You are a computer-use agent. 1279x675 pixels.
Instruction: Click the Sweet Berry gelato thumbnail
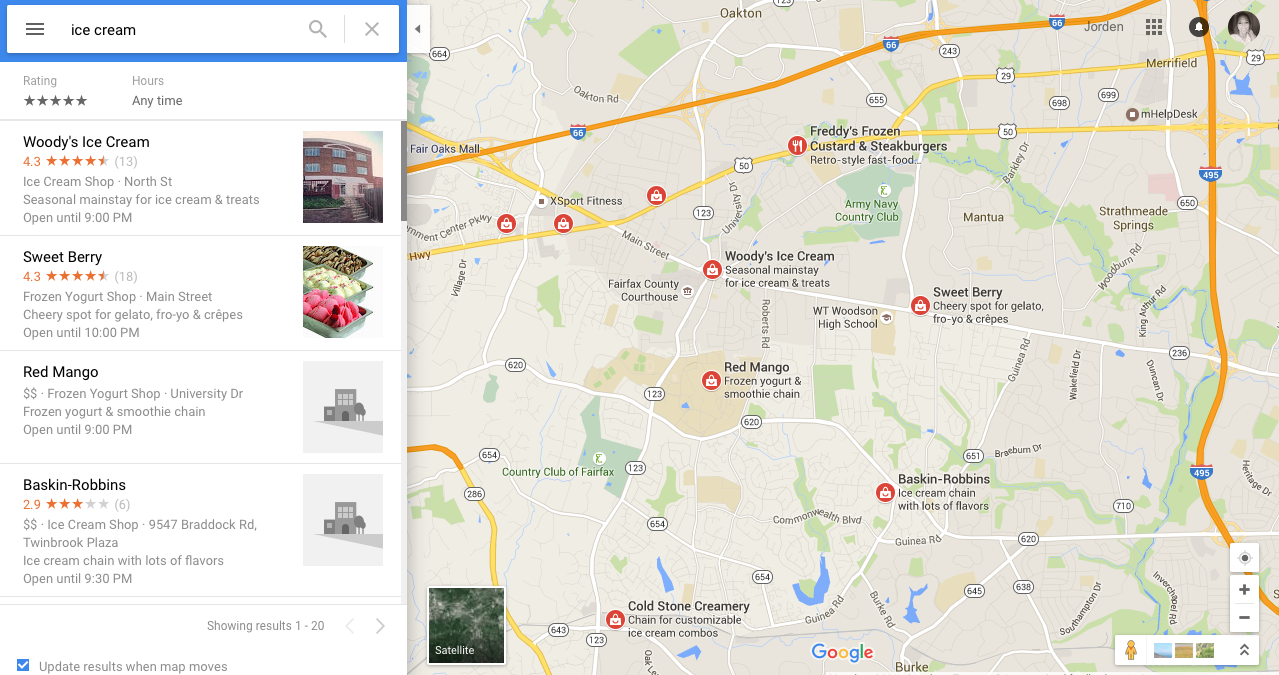(343, 292)
